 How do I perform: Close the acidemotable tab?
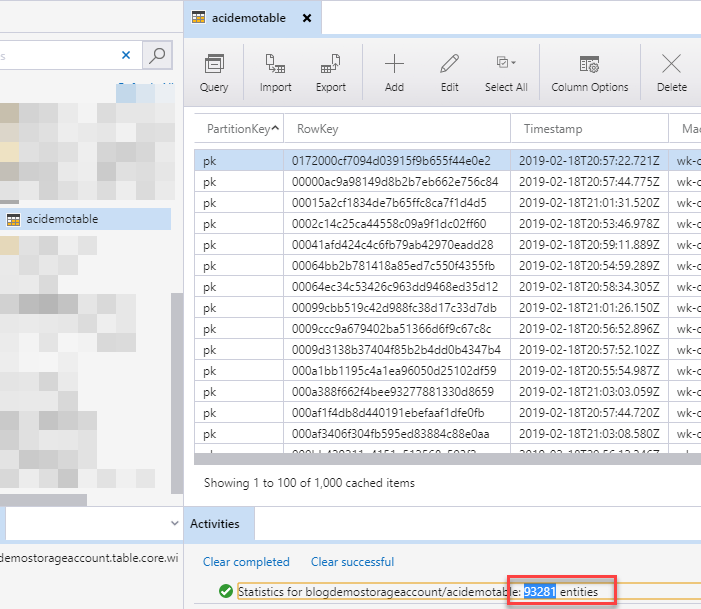(306, 18)
